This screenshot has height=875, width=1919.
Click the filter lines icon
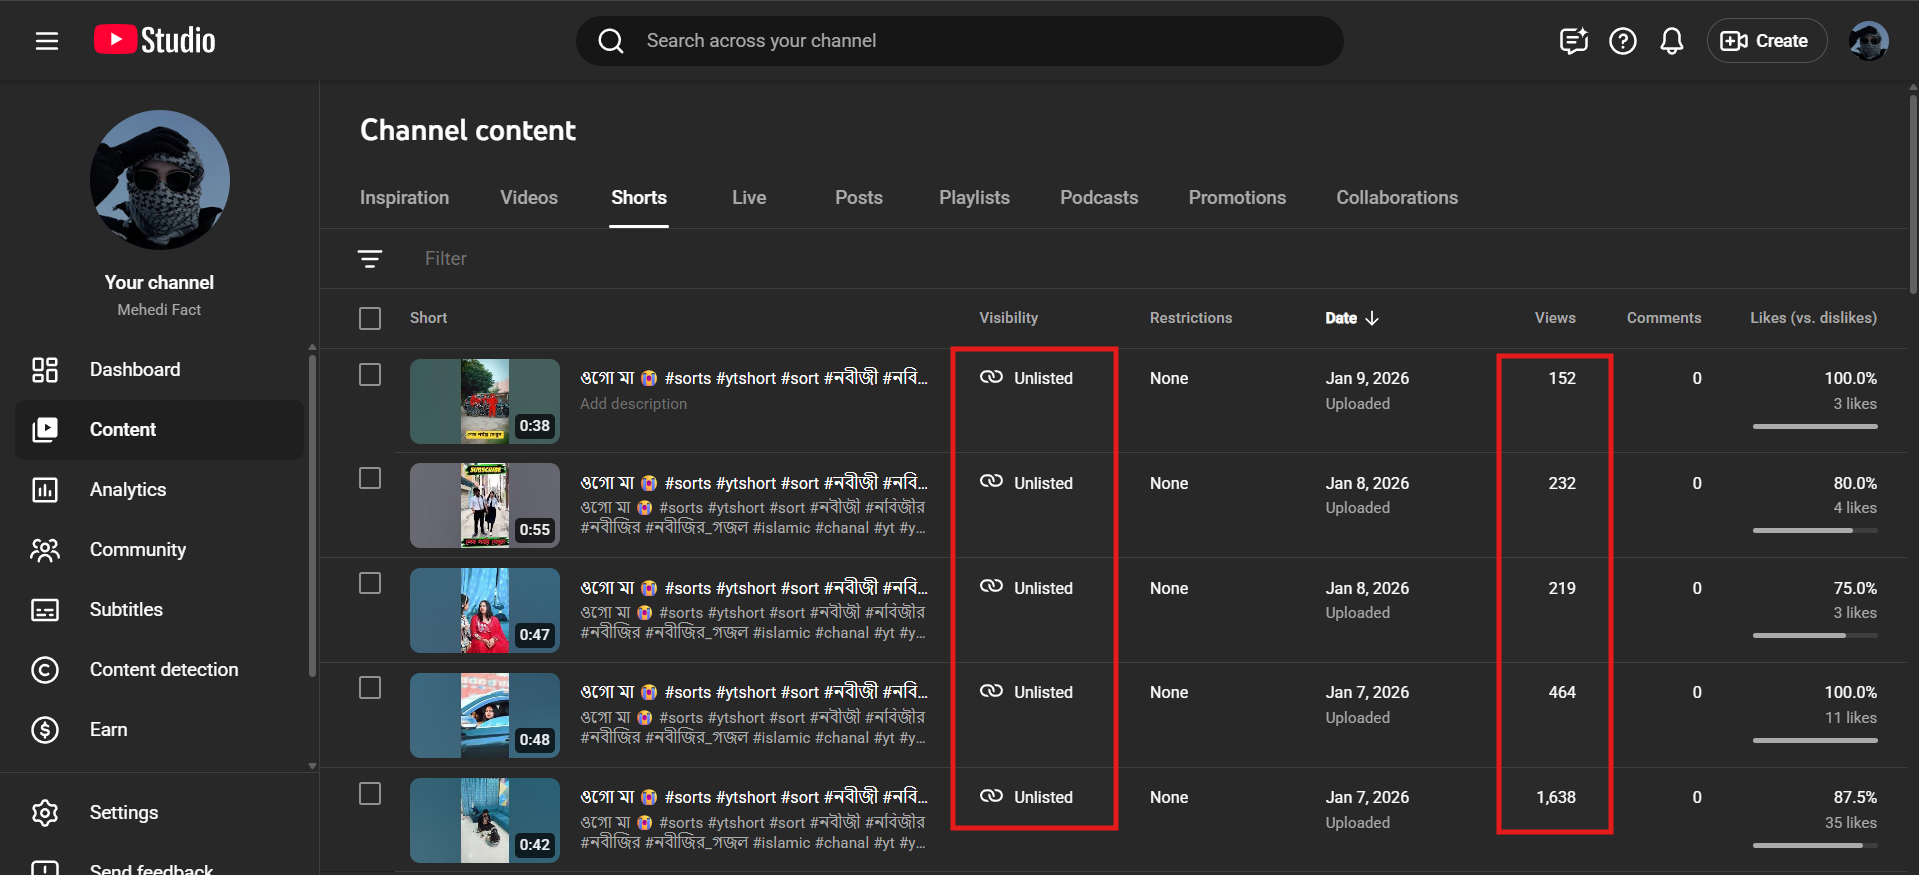coord(370,259)
